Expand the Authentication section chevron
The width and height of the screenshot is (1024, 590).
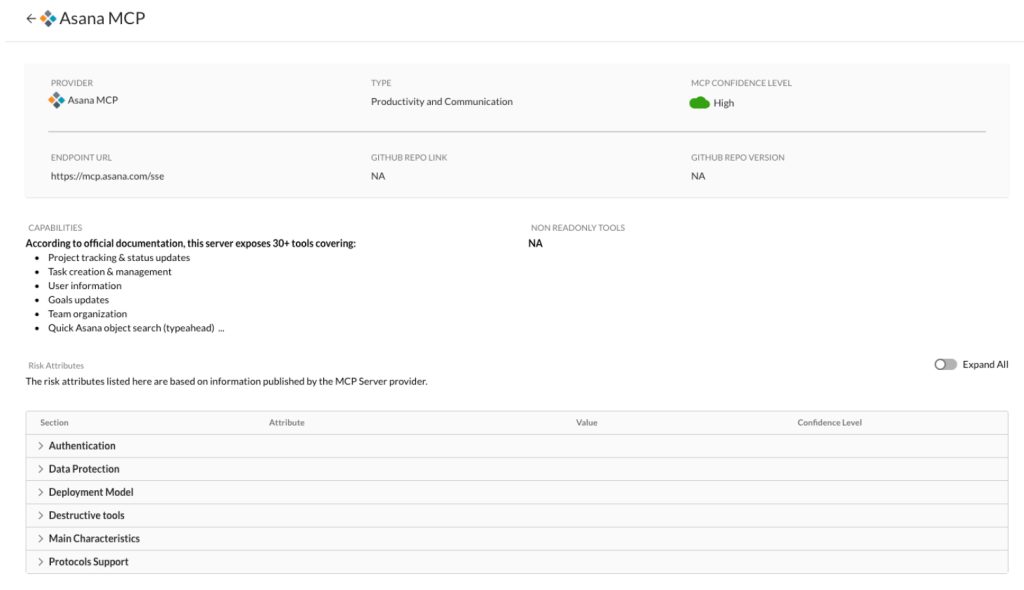coord(40,446)
